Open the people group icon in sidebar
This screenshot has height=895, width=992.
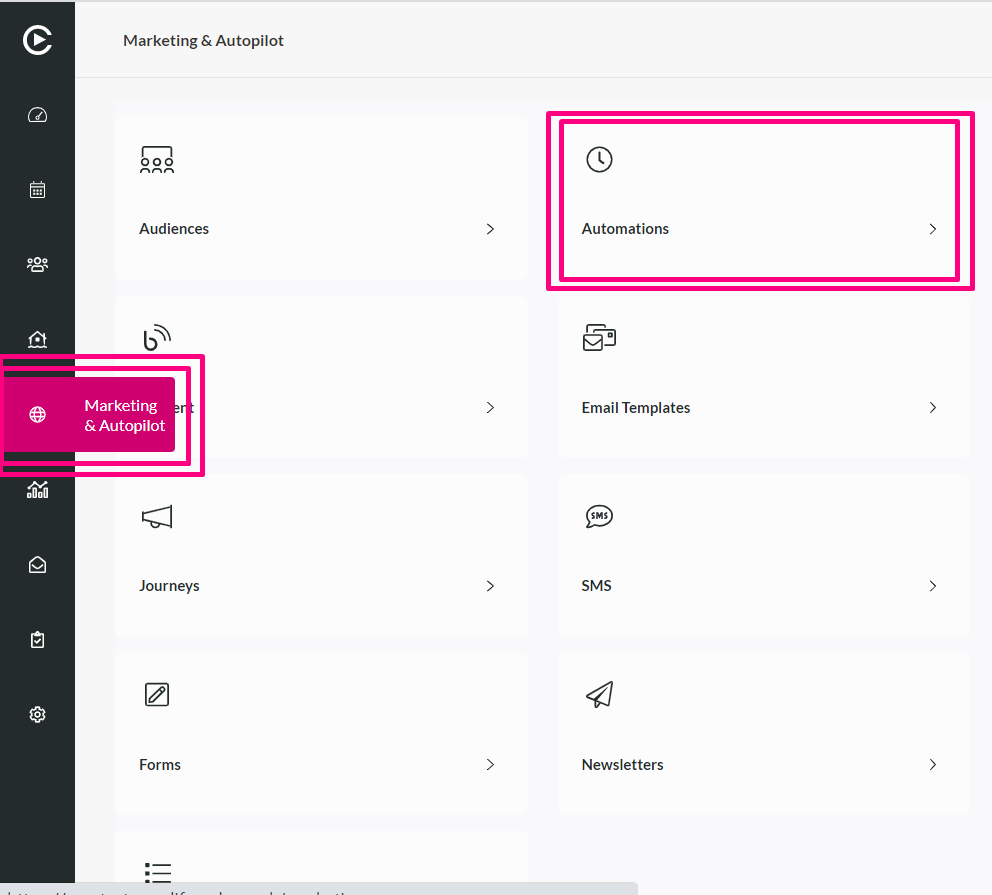point(37,264)
